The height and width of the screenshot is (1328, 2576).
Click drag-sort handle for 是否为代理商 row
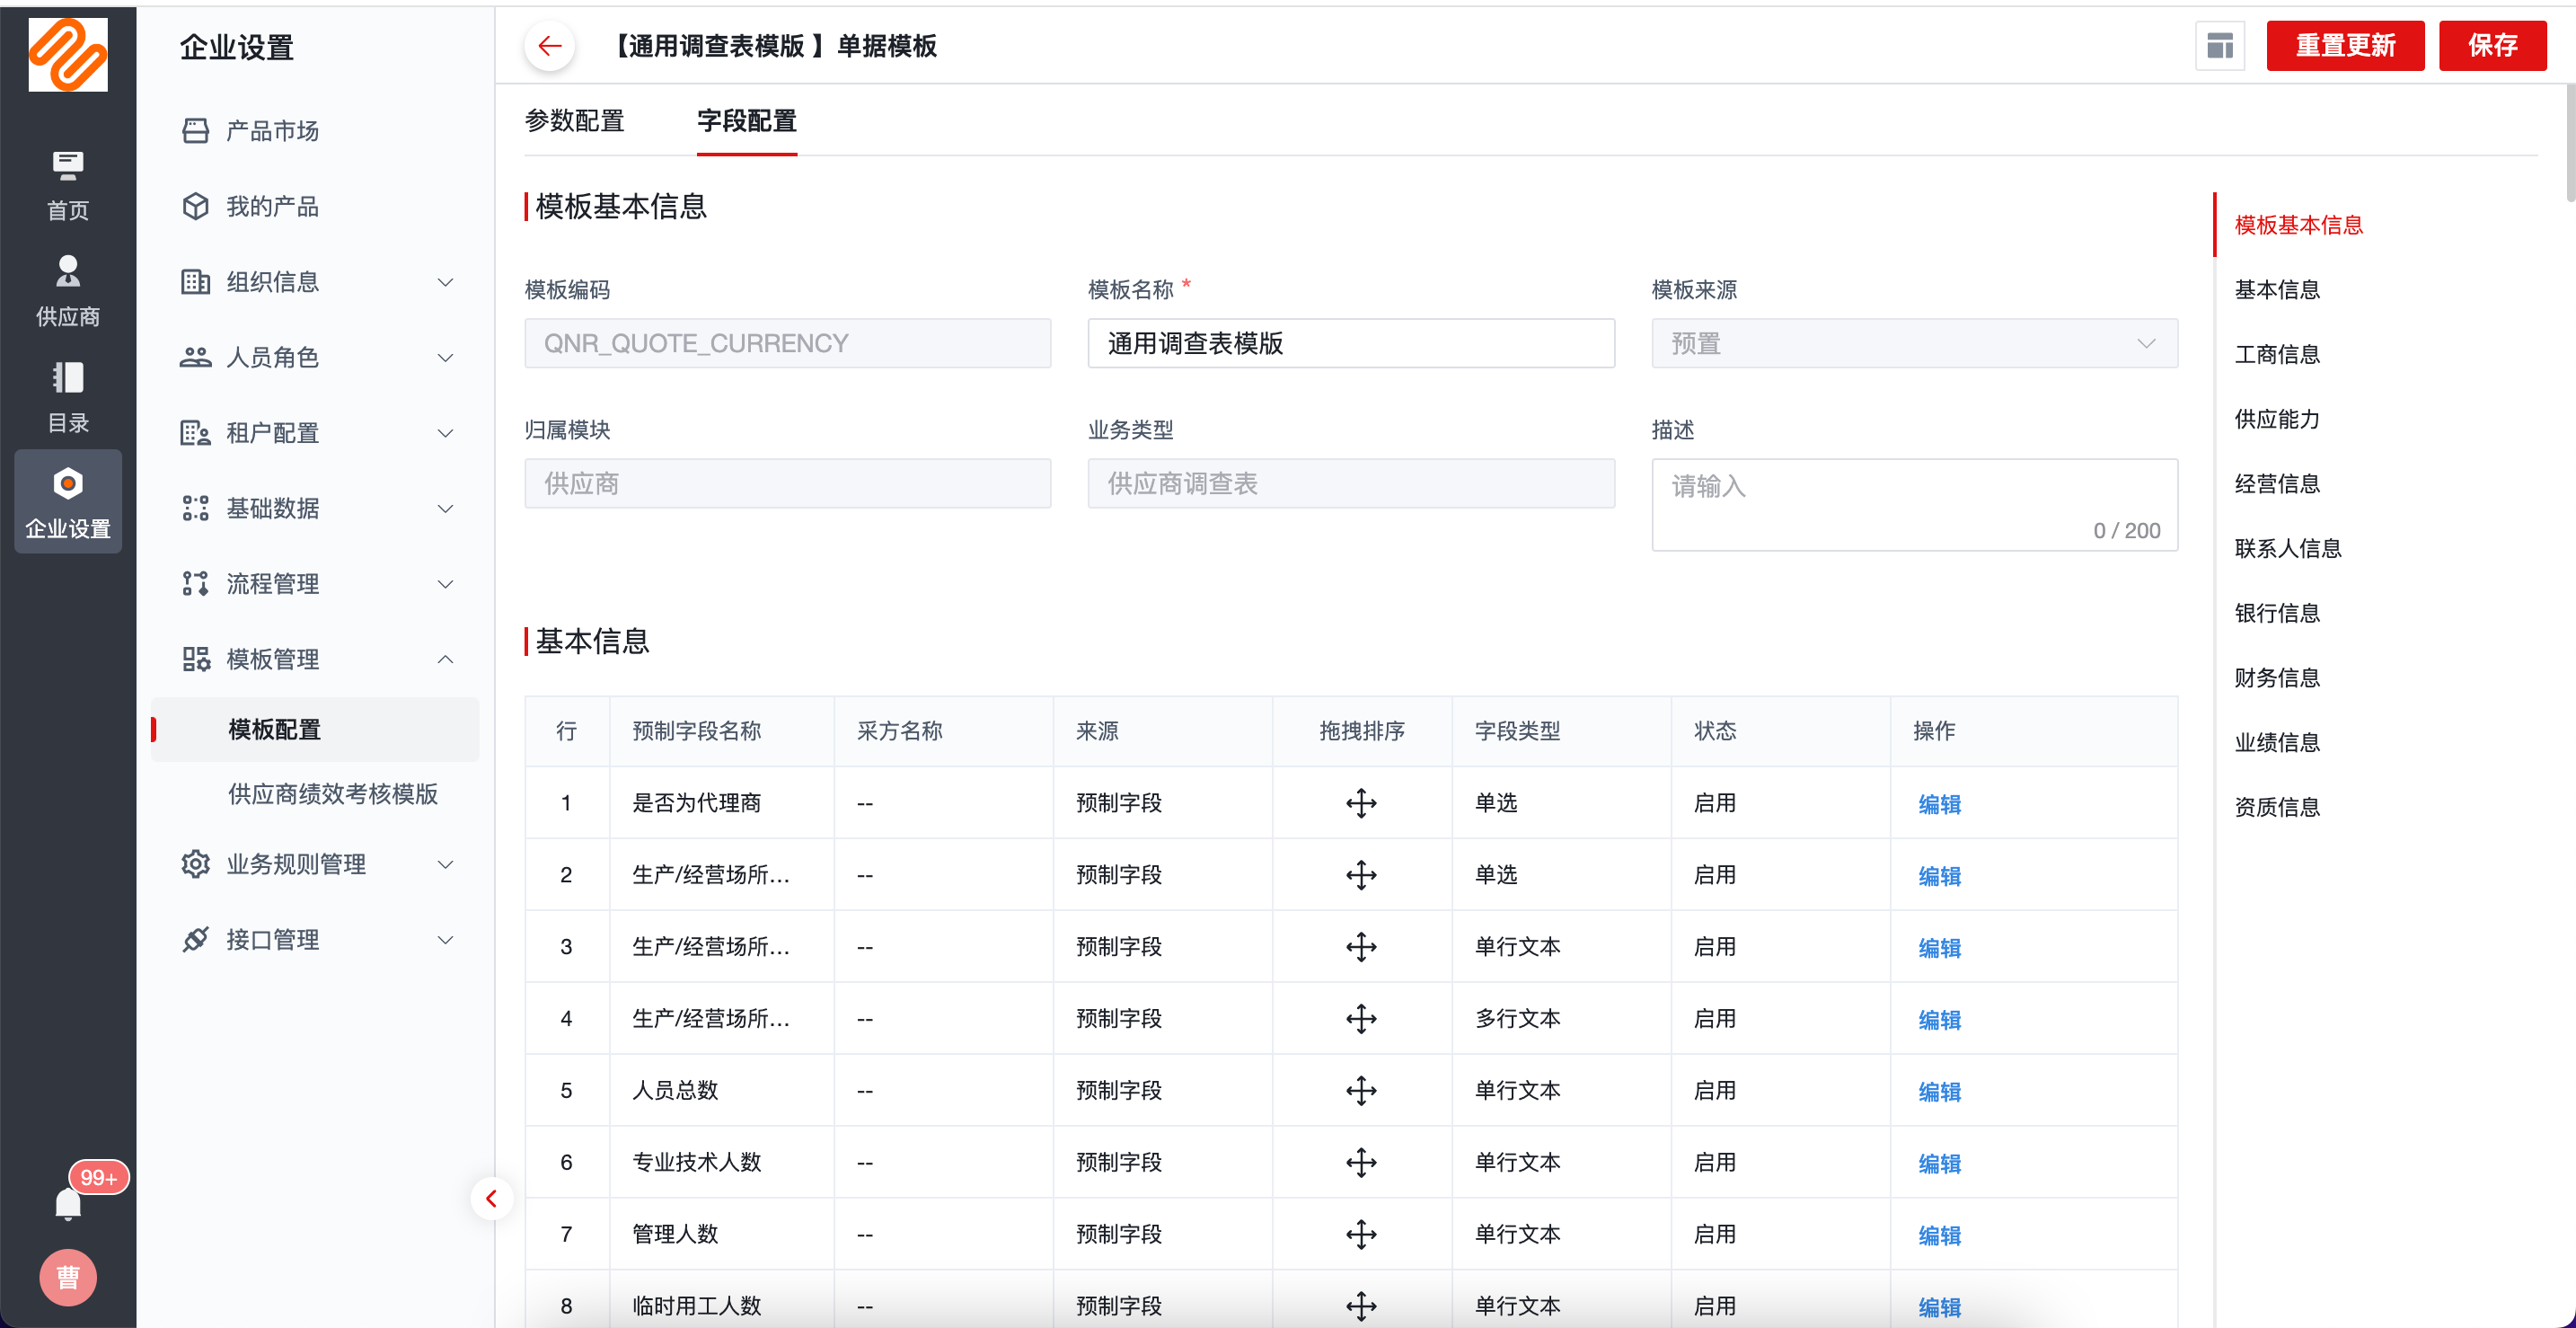[1361, 803]
